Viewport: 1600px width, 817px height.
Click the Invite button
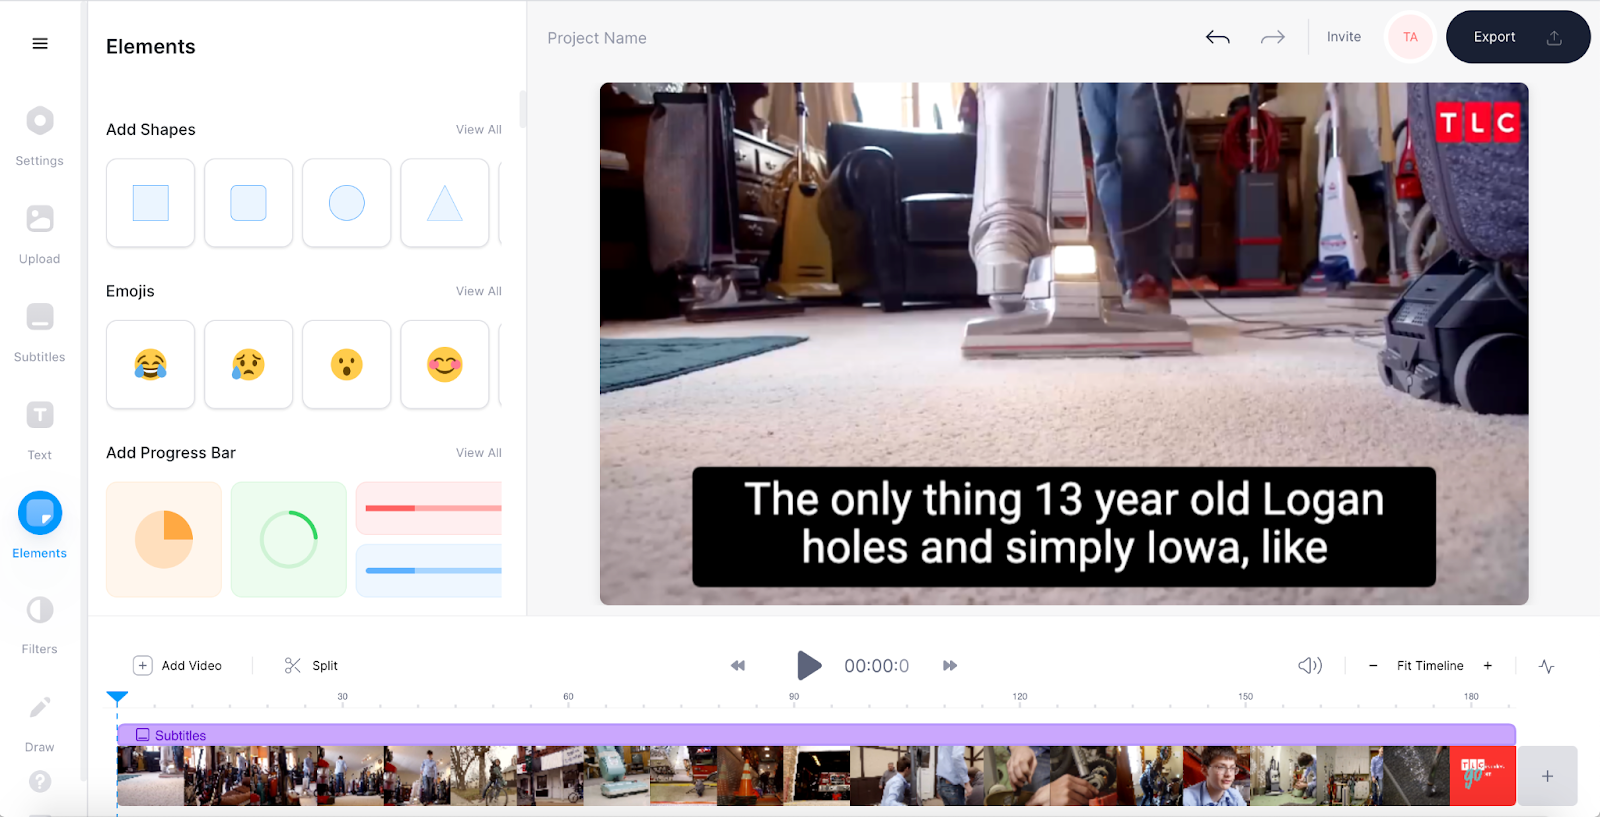1344,37
